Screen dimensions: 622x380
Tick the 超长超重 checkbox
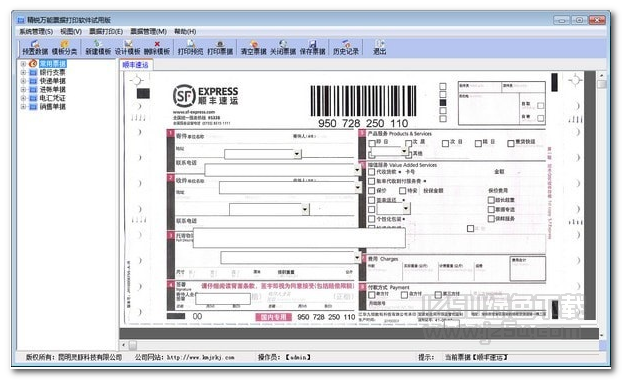click(x=491, y=200)
